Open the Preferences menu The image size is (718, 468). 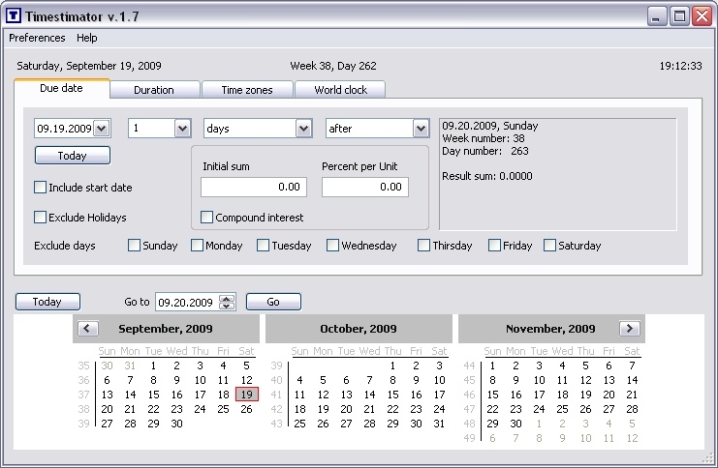coord(37,38)
